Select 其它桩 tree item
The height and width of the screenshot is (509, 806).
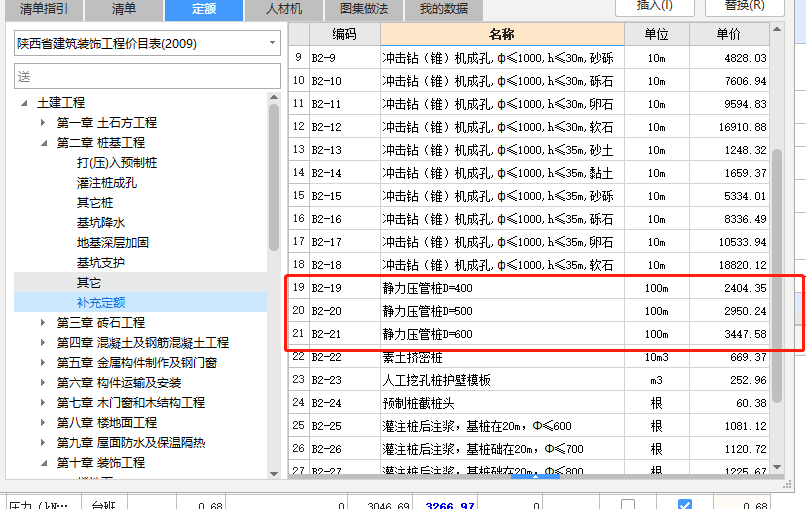pos(95,203)
